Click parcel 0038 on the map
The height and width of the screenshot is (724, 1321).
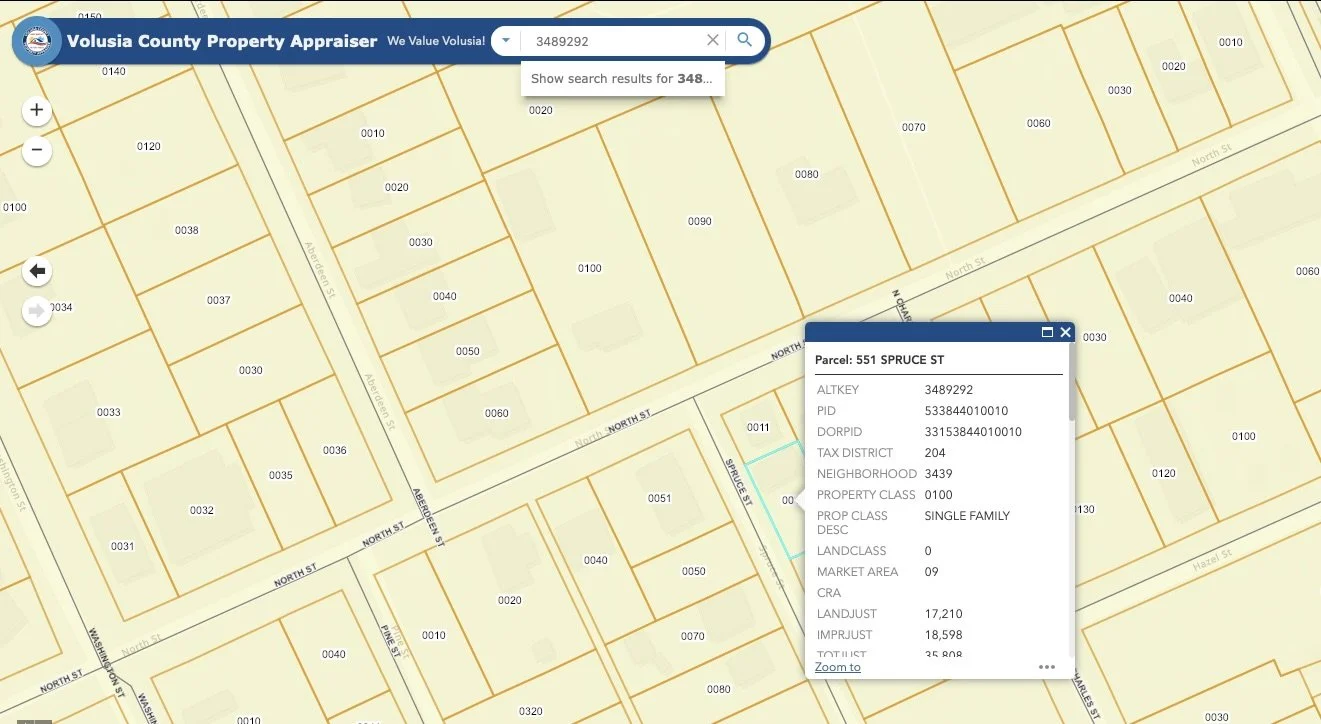187,230
